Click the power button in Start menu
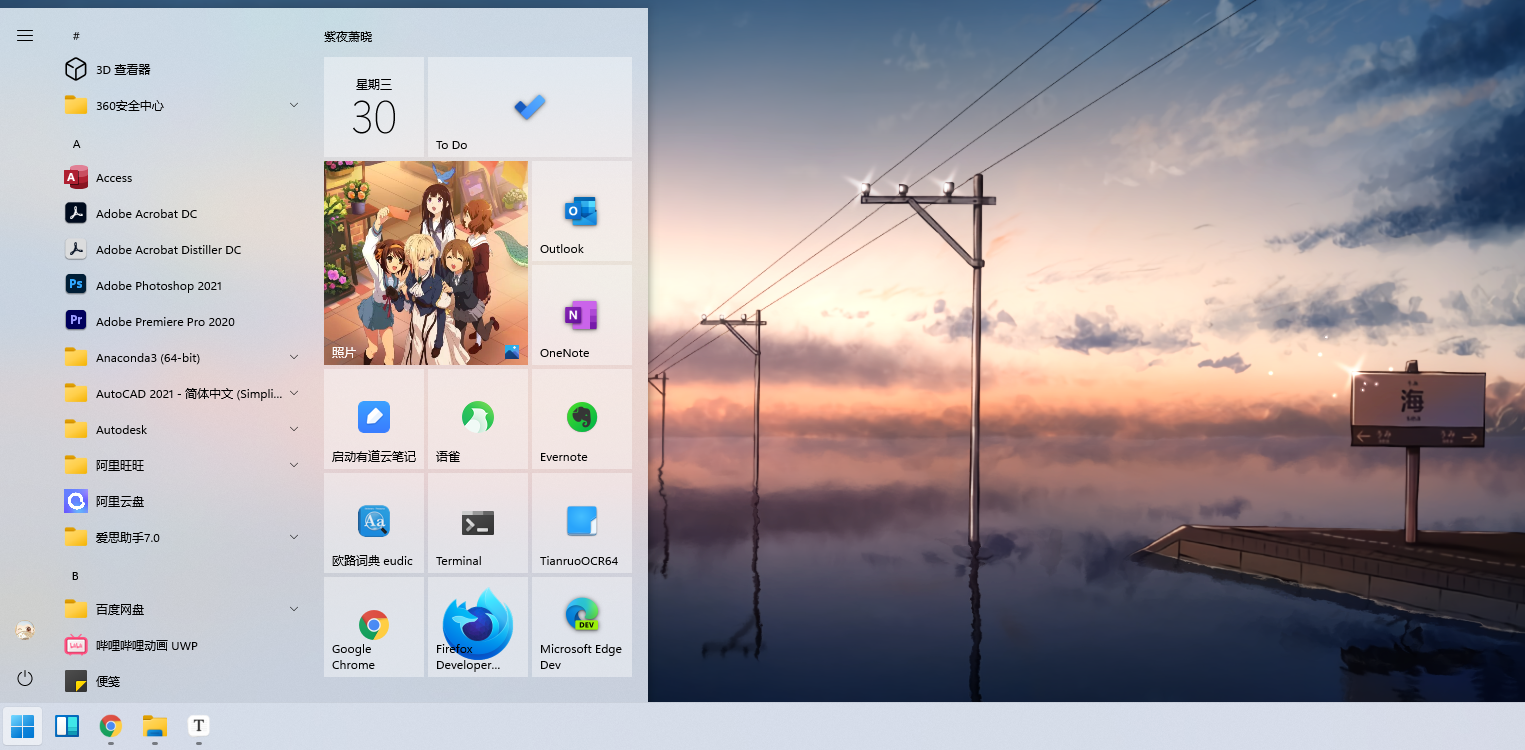 25,678
